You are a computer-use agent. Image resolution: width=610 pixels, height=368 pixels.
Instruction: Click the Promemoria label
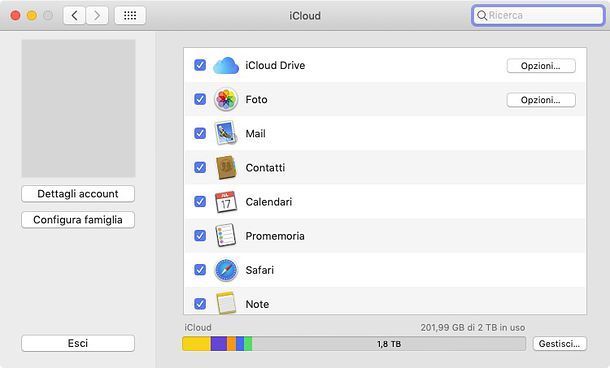(275, 236)
